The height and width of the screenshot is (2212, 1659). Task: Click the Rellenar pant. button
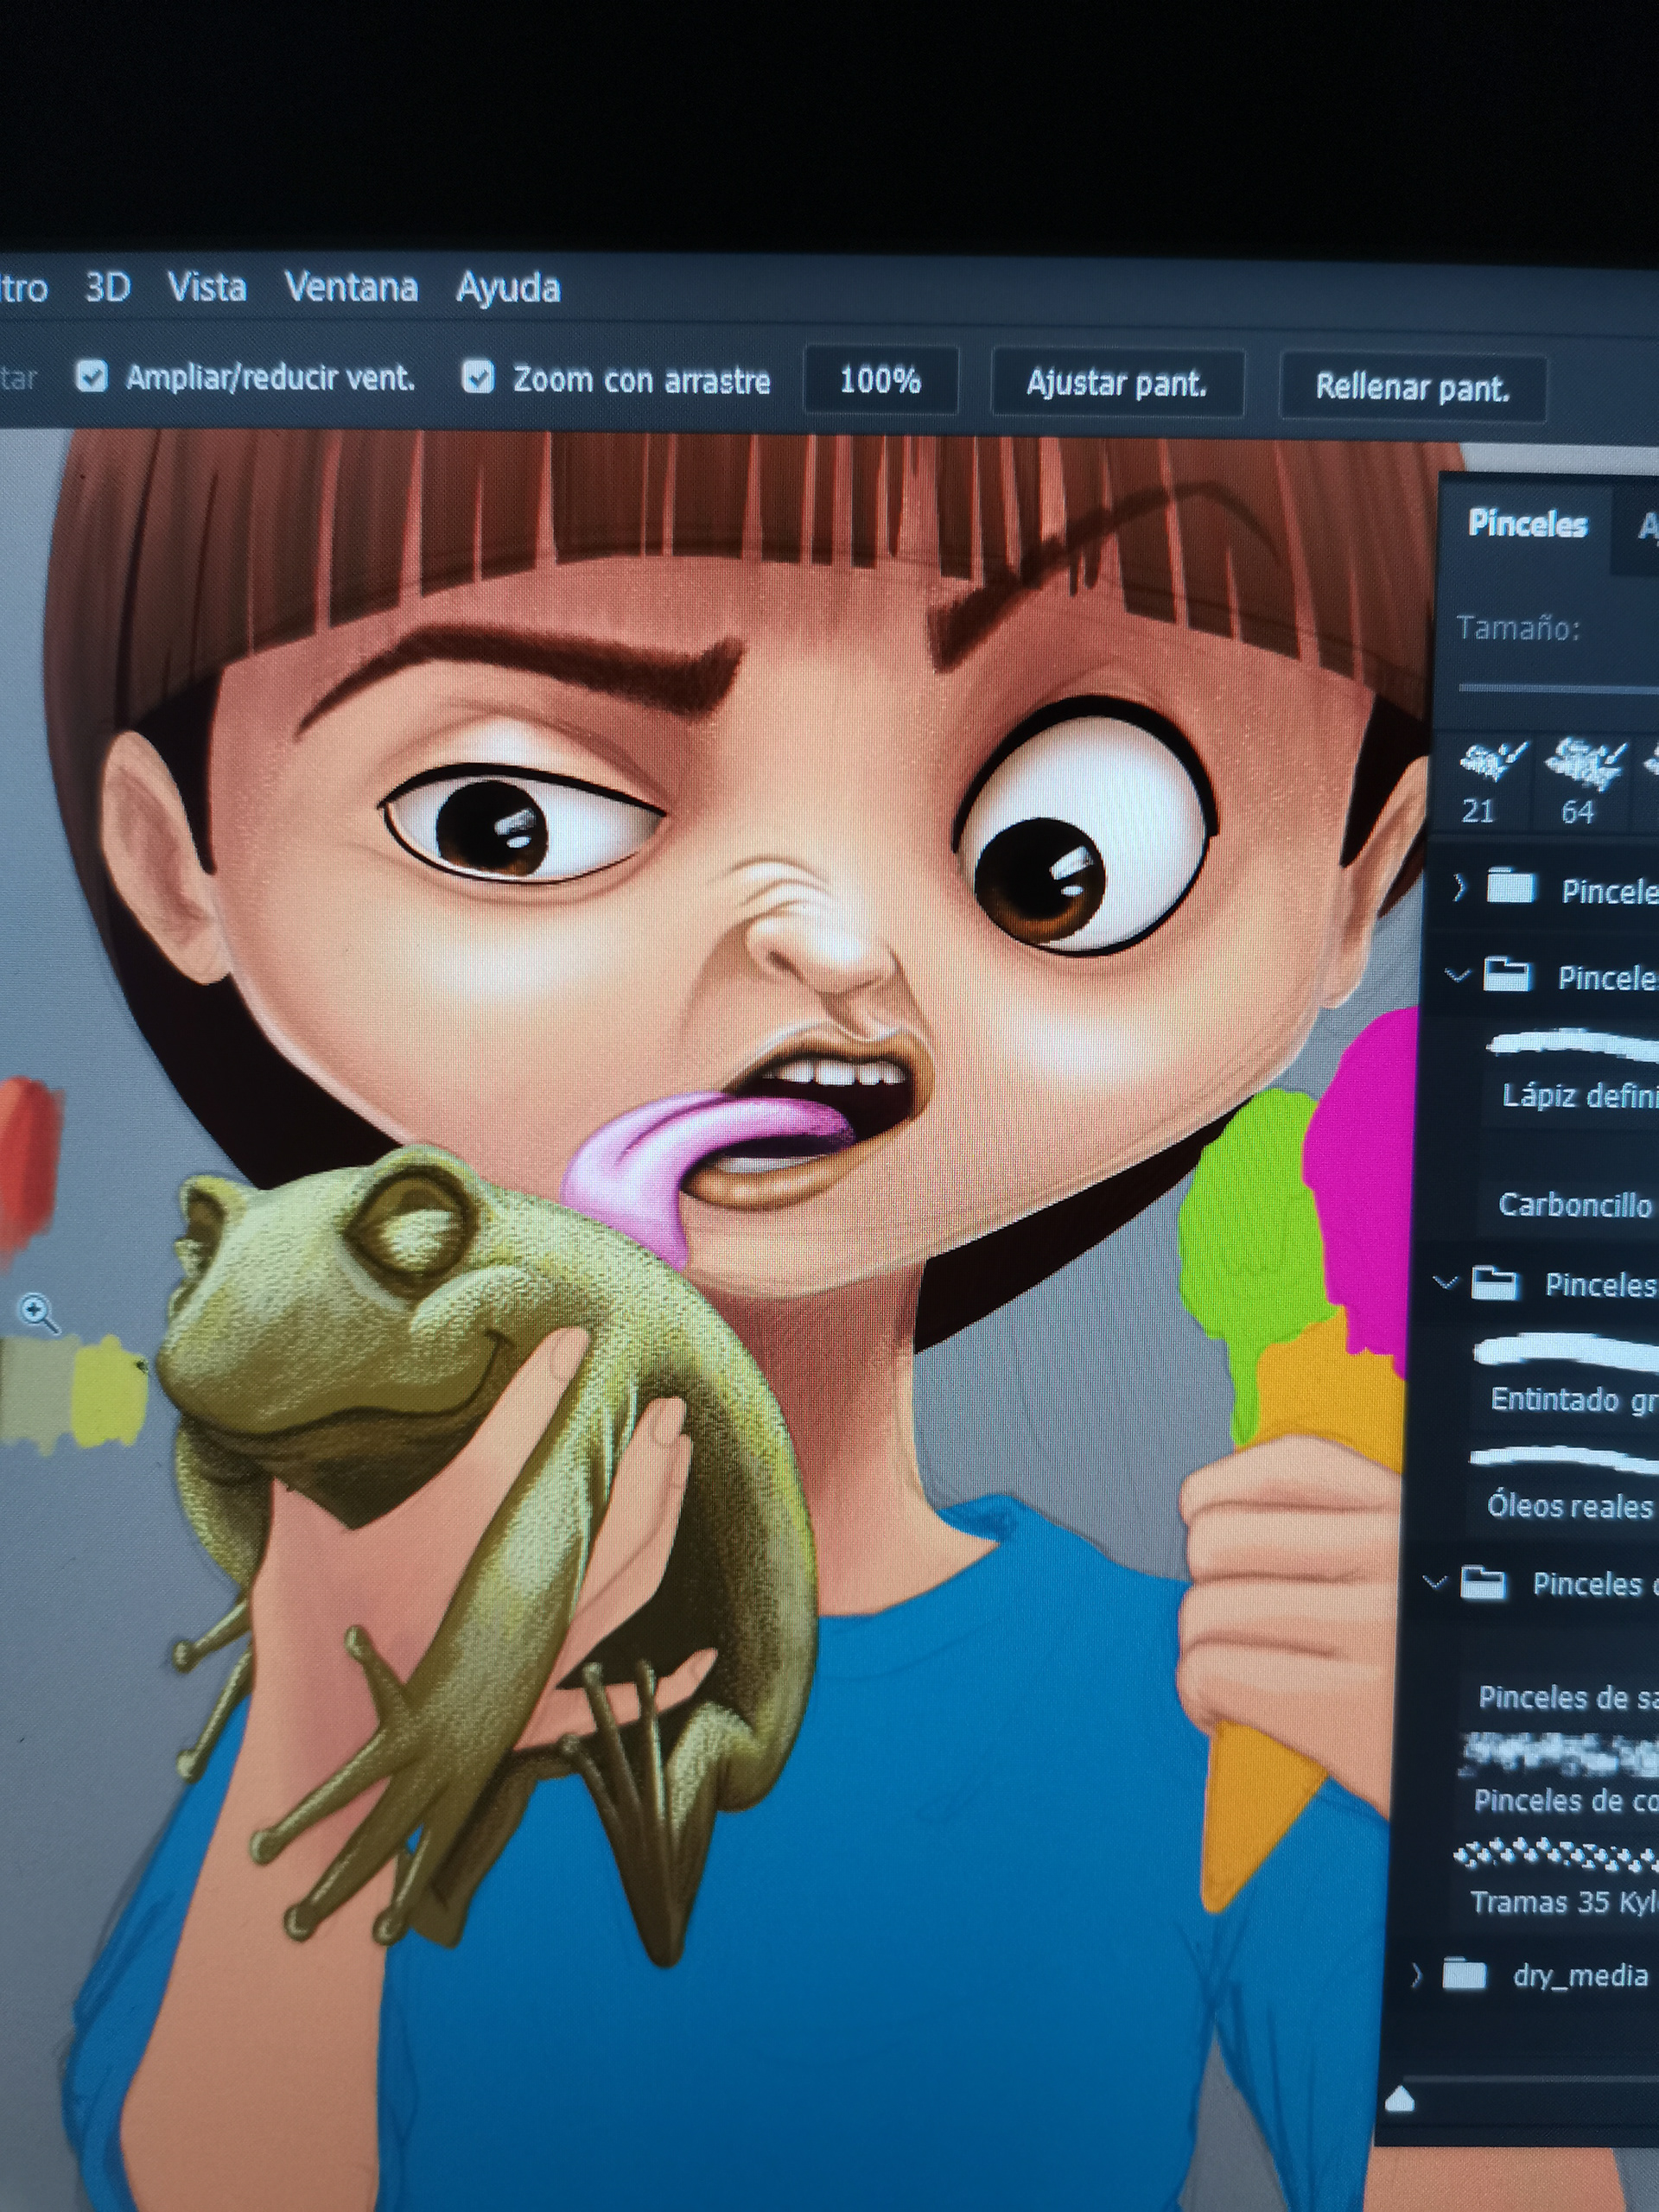tap(1412, 386)
